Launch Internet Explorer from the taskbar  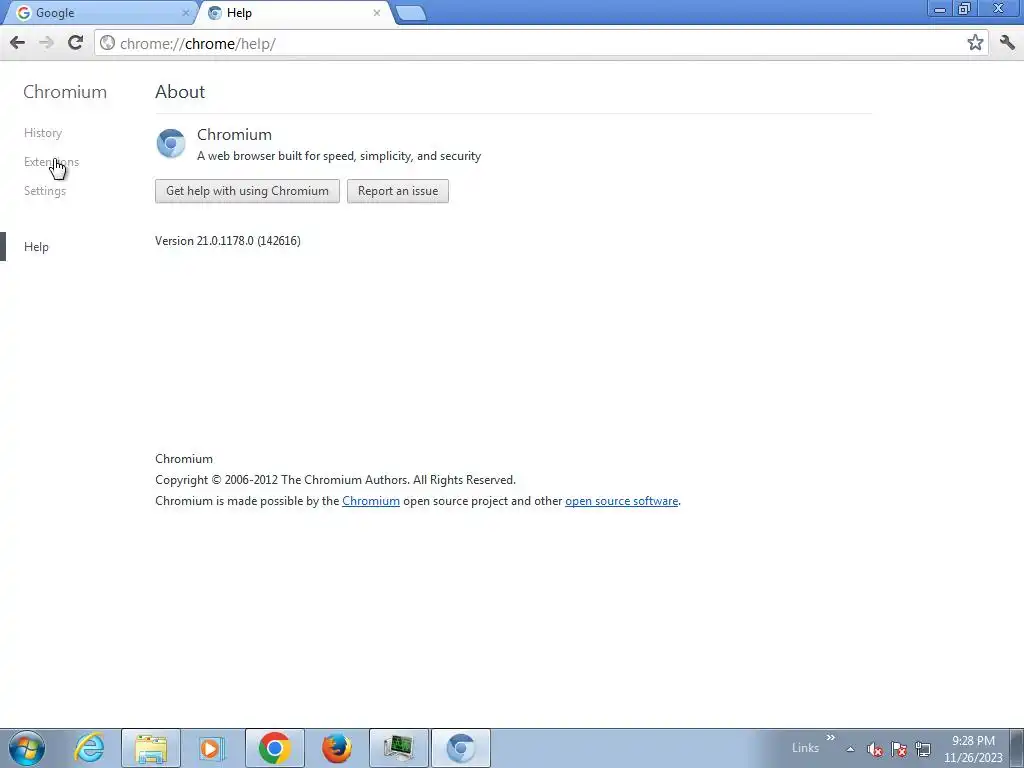(x=89, y=748)
